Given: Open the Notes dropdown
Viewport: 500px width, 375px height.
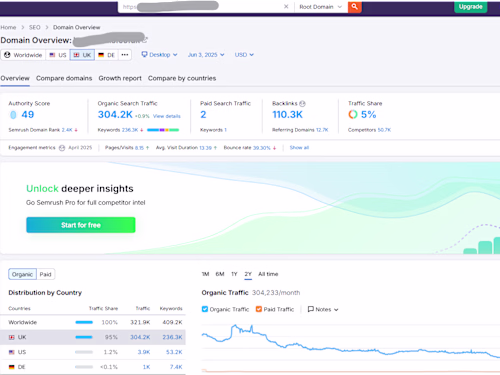Looking at the screenshot, I should (x=323, y=309).
